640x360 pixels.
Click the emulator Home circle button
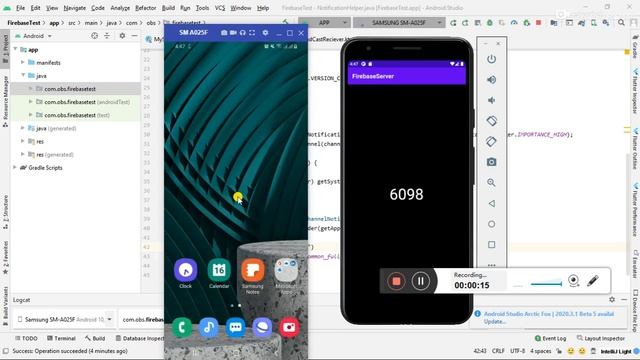[491, 224]
